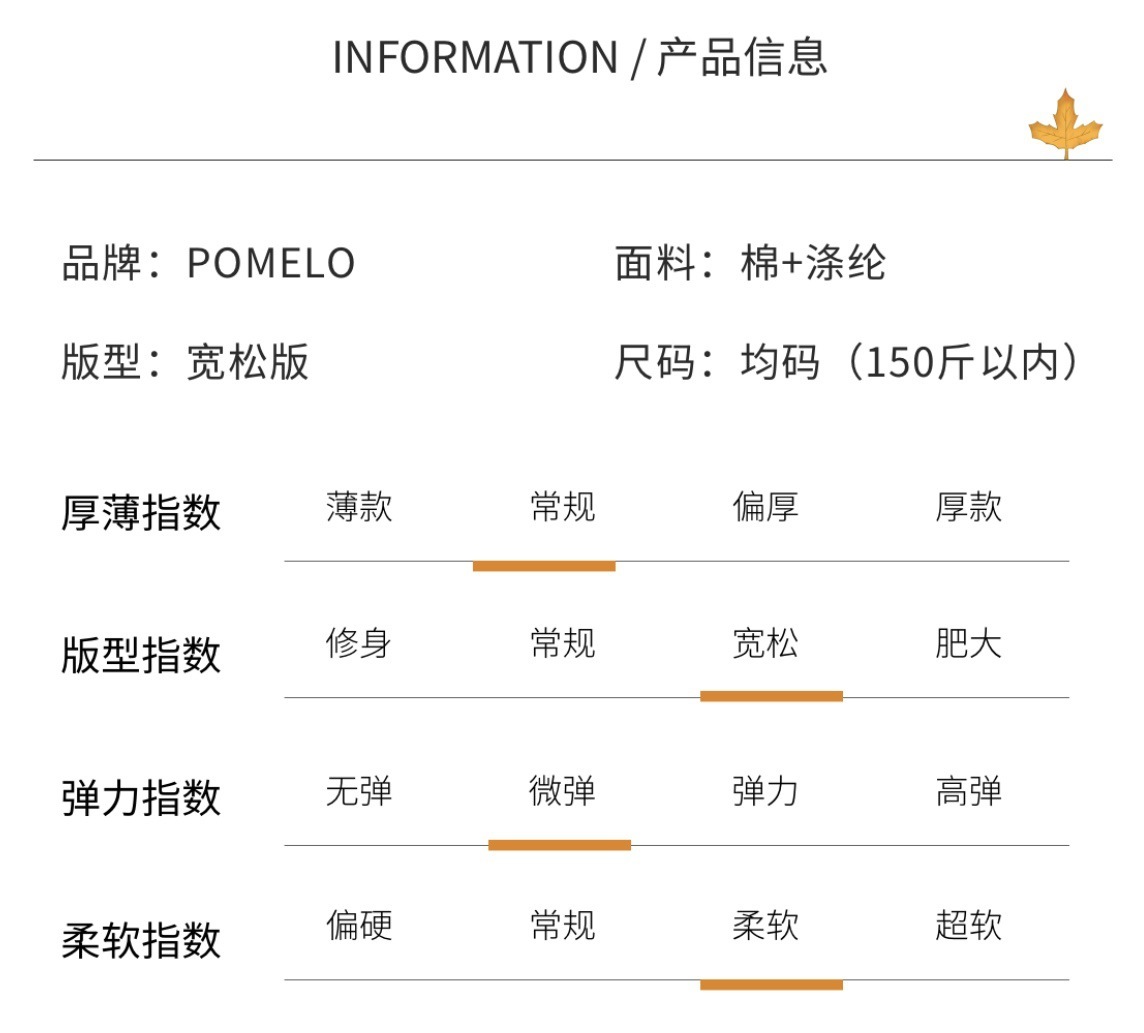Choose 超软 softness option

pyautogui.click(x=968, y=926)
